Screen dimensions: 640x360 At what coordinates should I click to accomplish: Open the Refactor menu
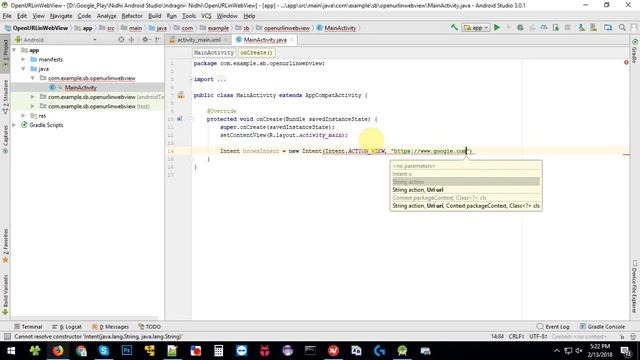tap(132, 16)
